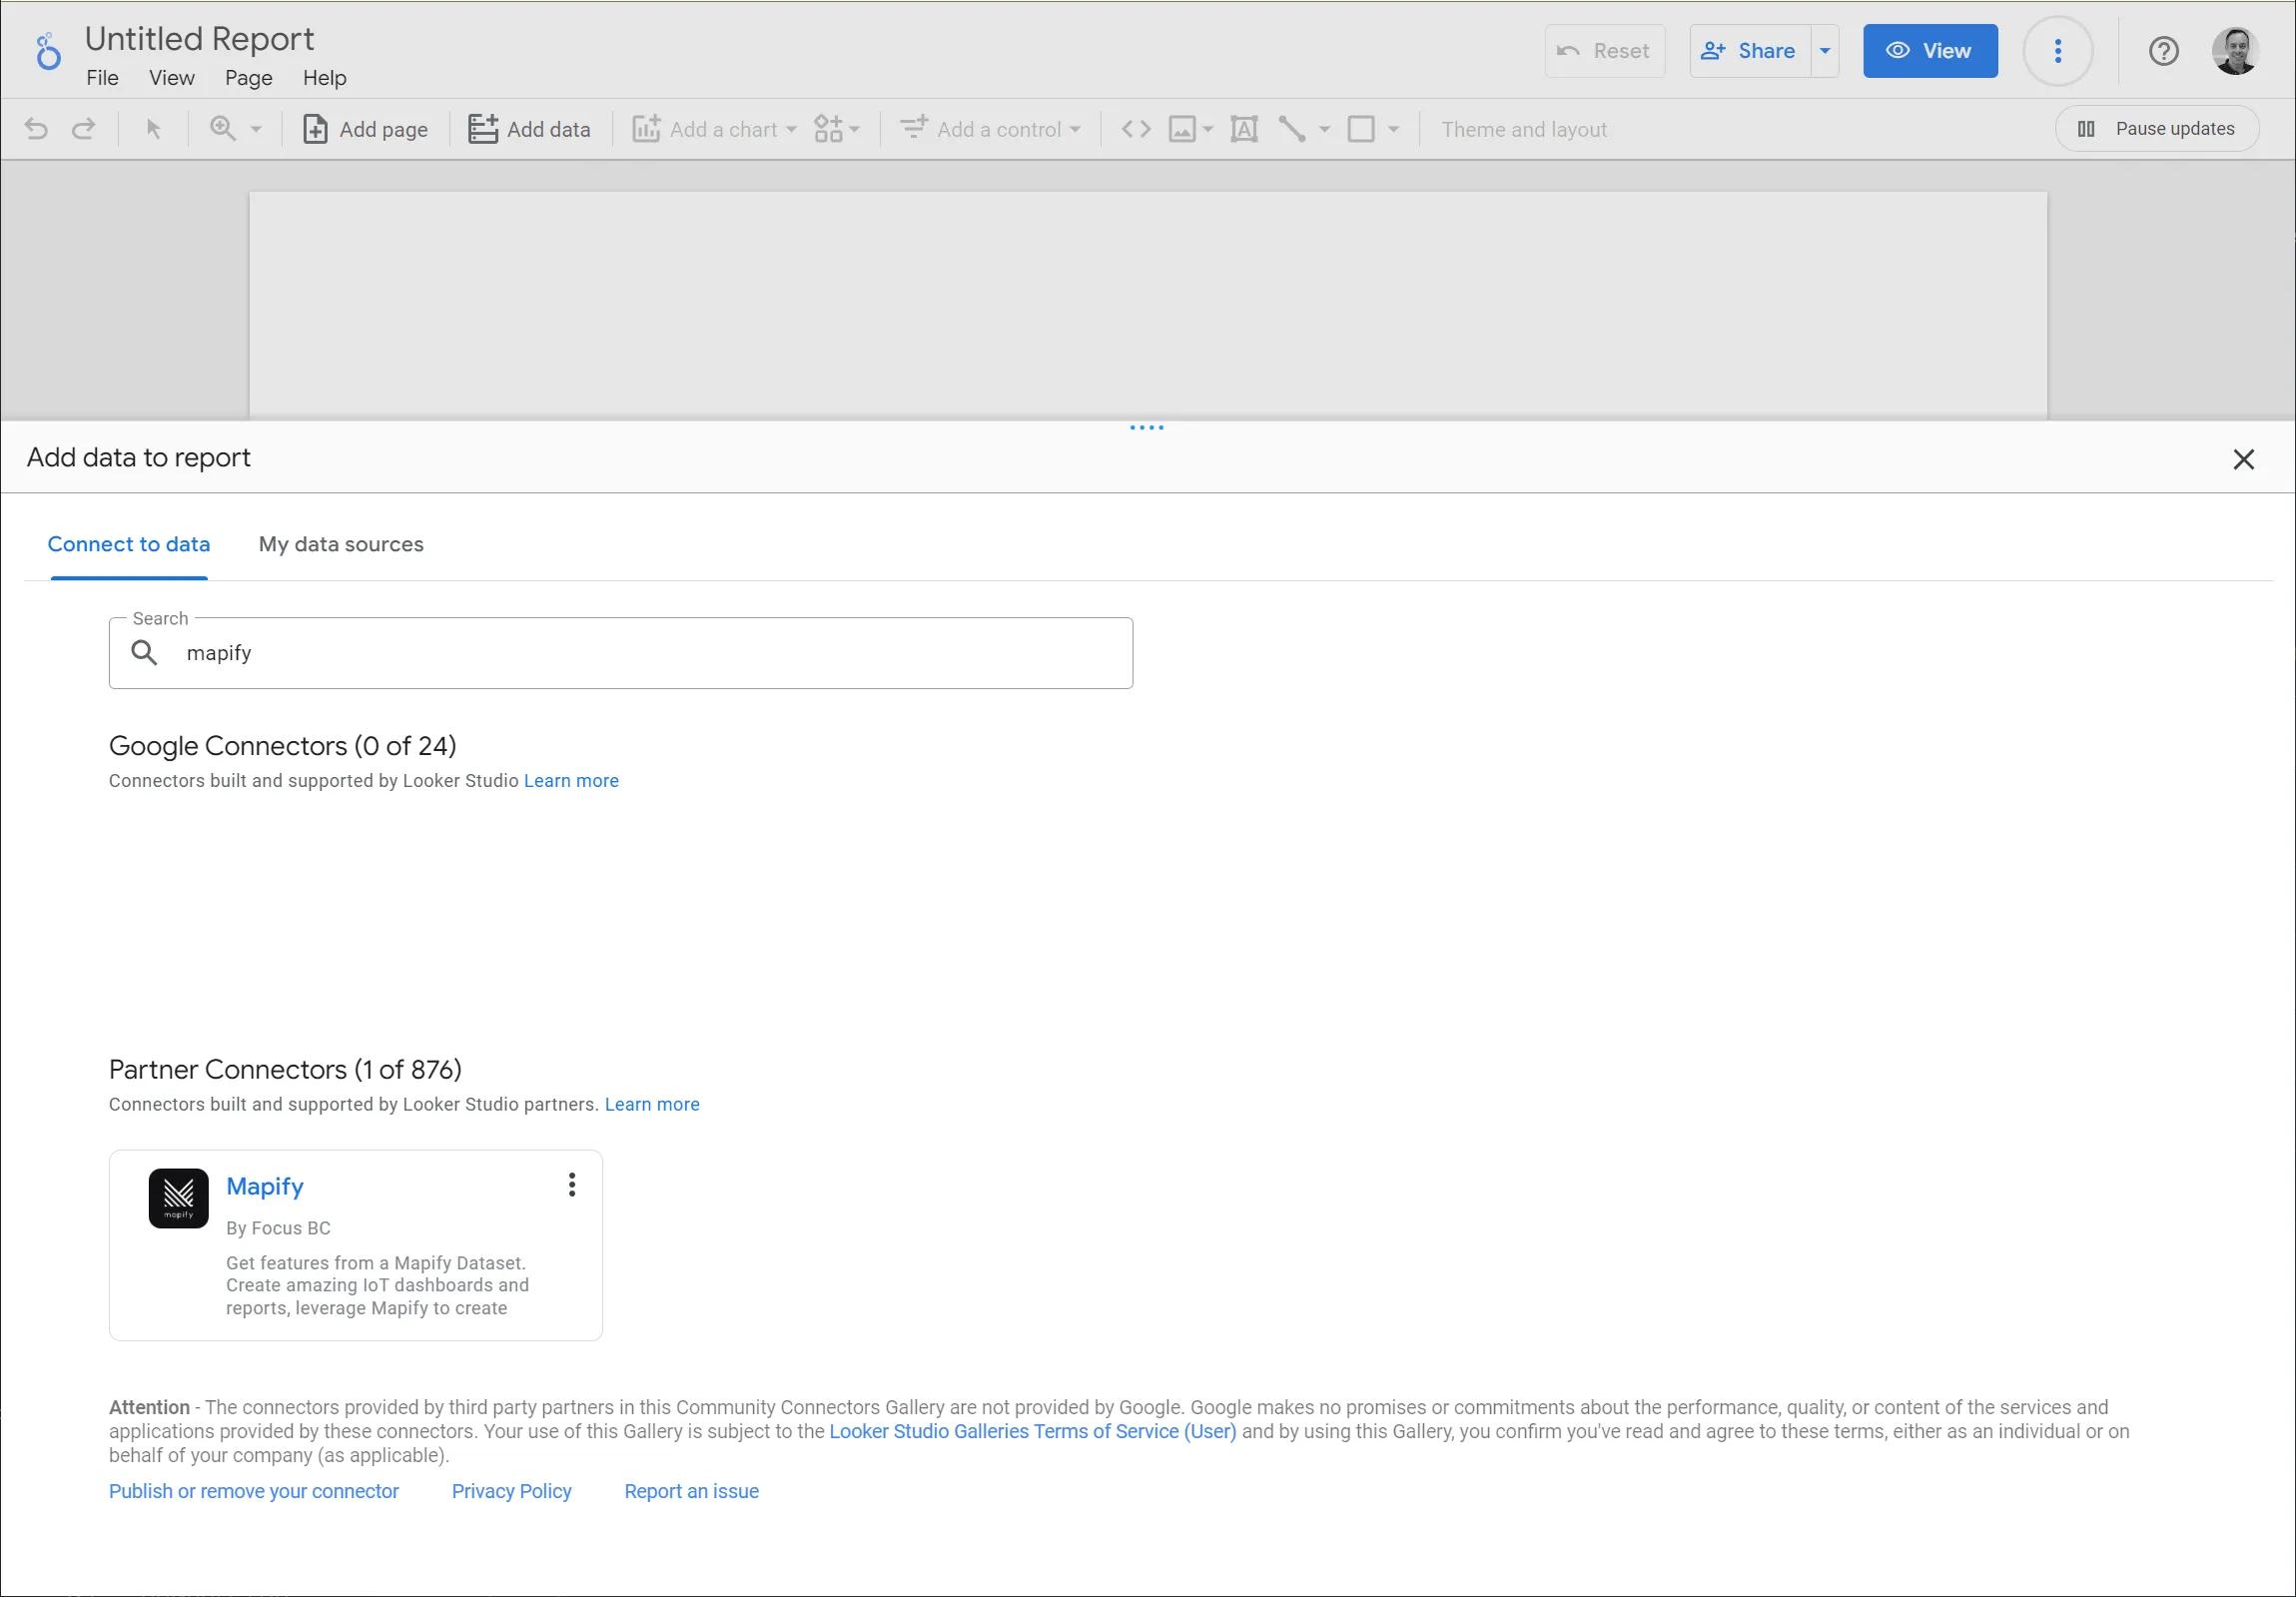Click the Untitled Report title

(x=199, y=38)
